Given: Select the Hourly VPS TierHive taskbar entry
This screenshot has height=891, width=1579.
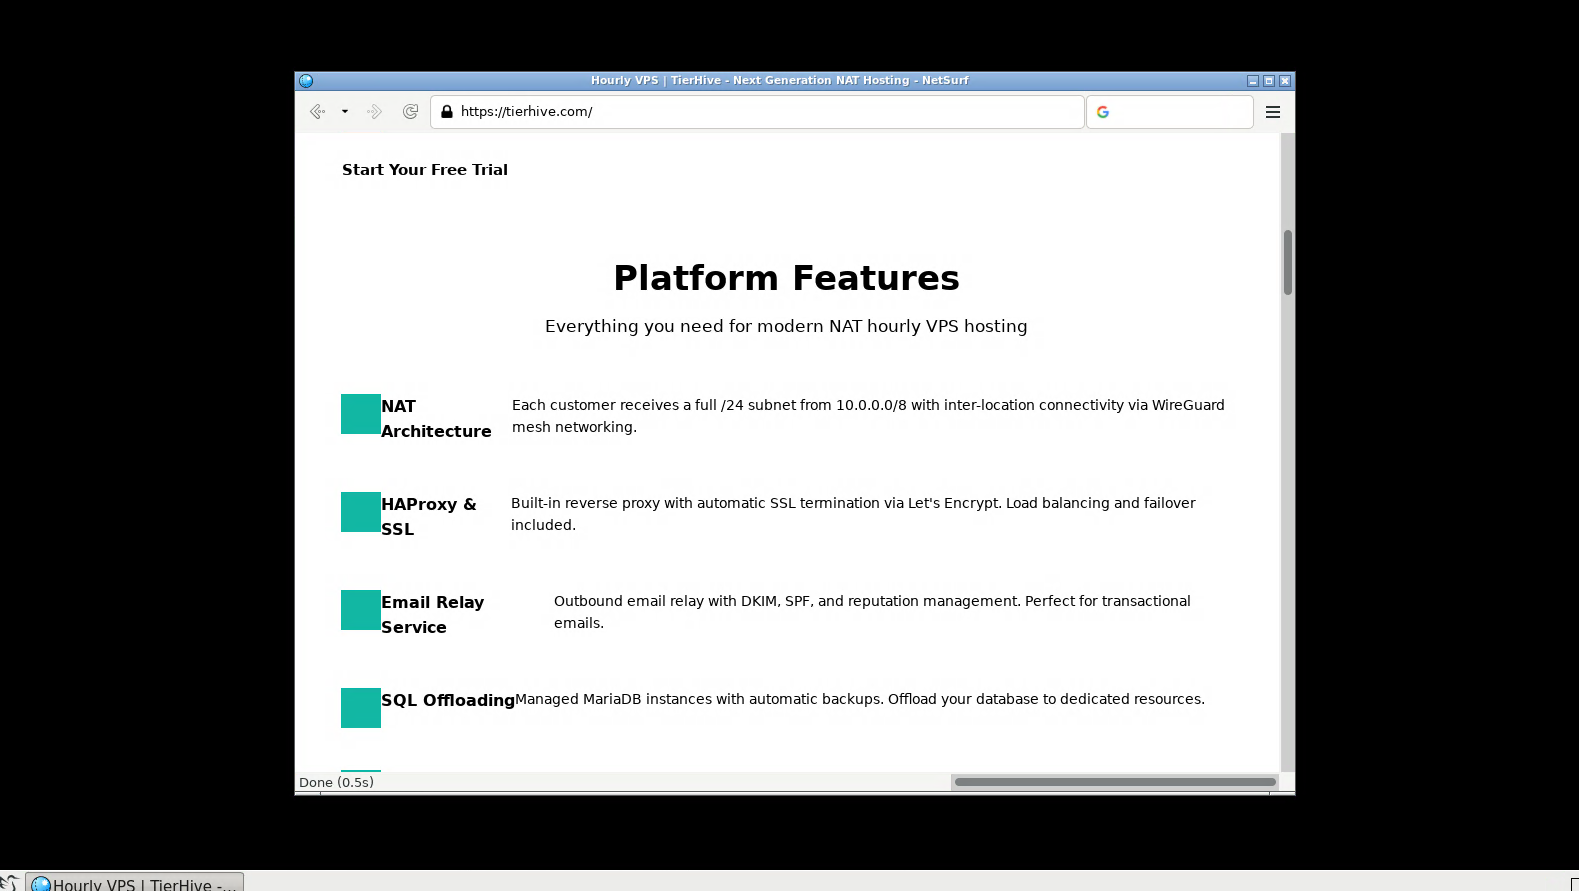Looking at the screenshot, I should pos(134,883).
